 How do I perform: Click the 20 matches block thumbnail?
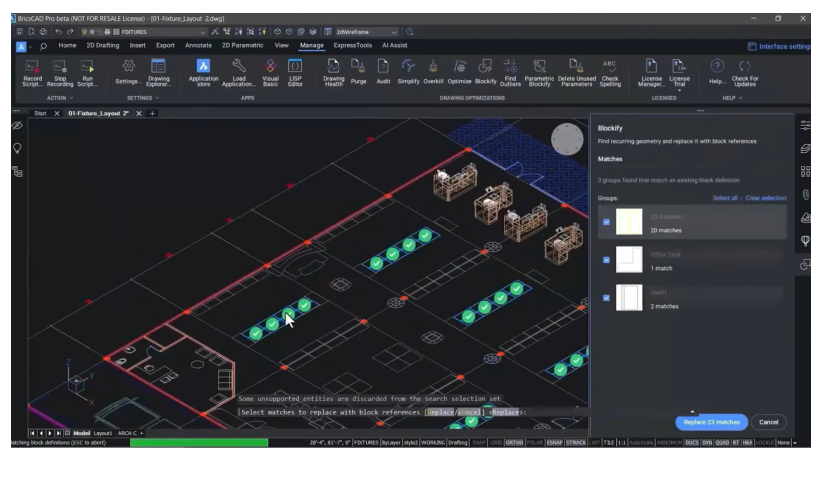pyautogui.click(x=629, y=222)
